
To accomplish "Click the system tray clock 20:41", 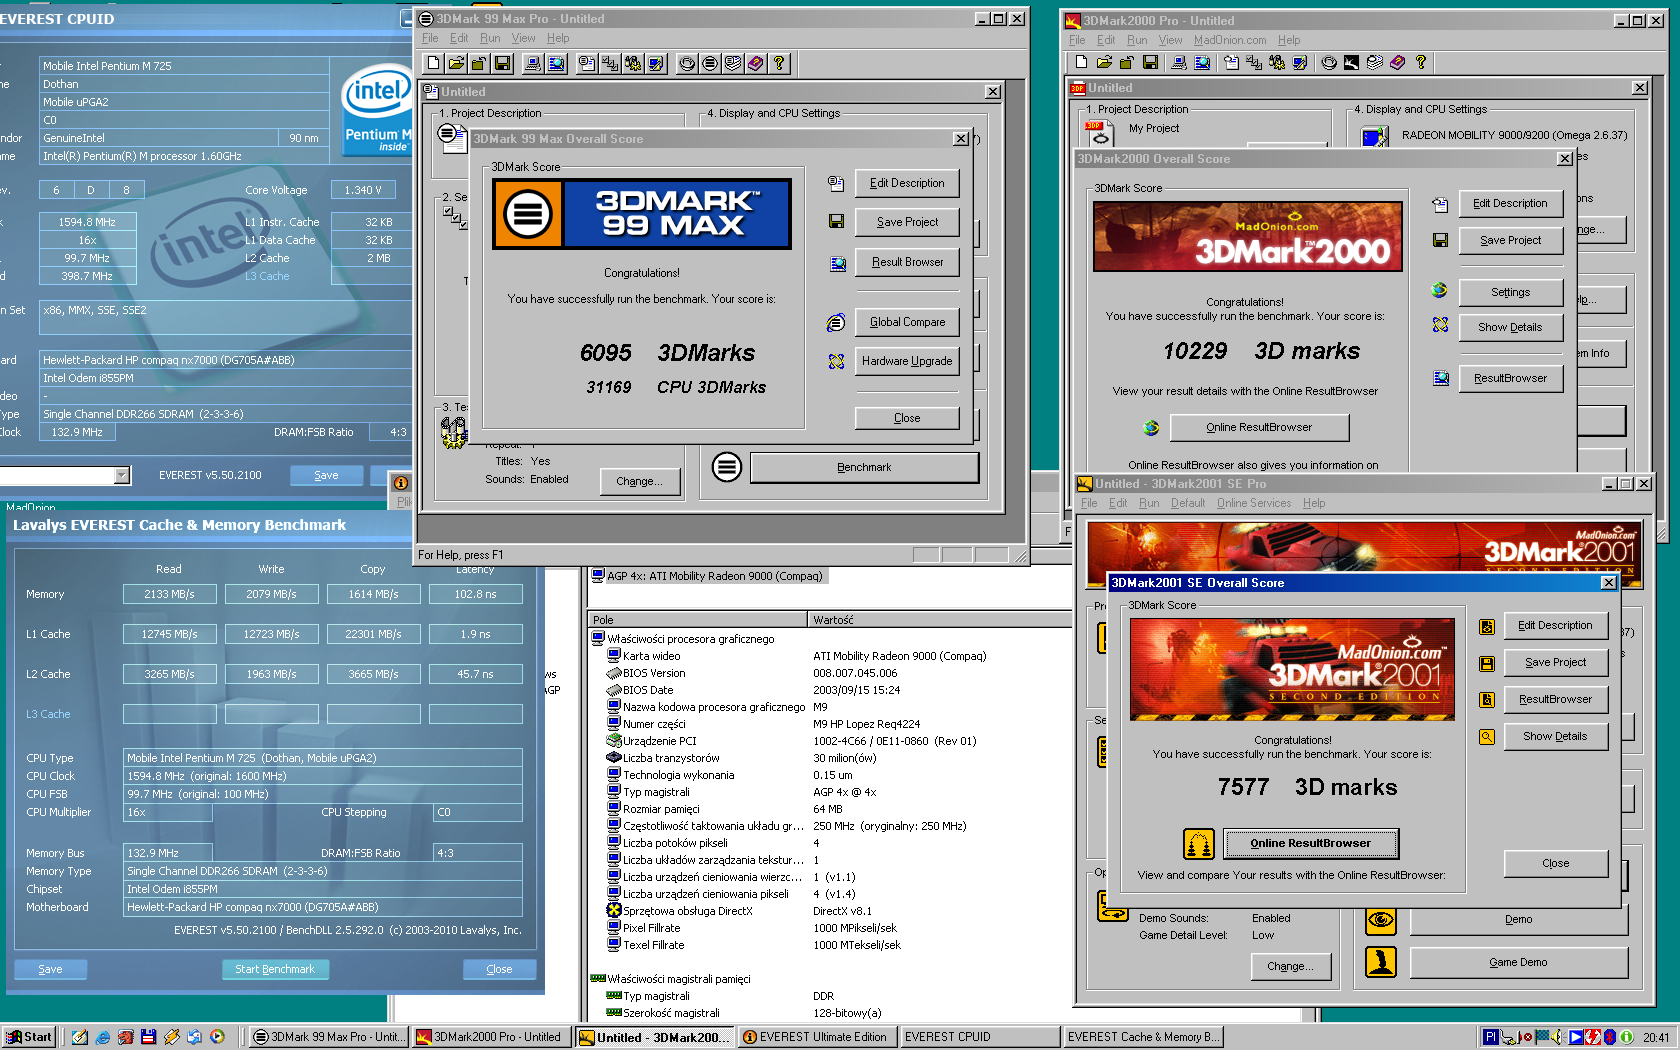I will [1656, 1038].
